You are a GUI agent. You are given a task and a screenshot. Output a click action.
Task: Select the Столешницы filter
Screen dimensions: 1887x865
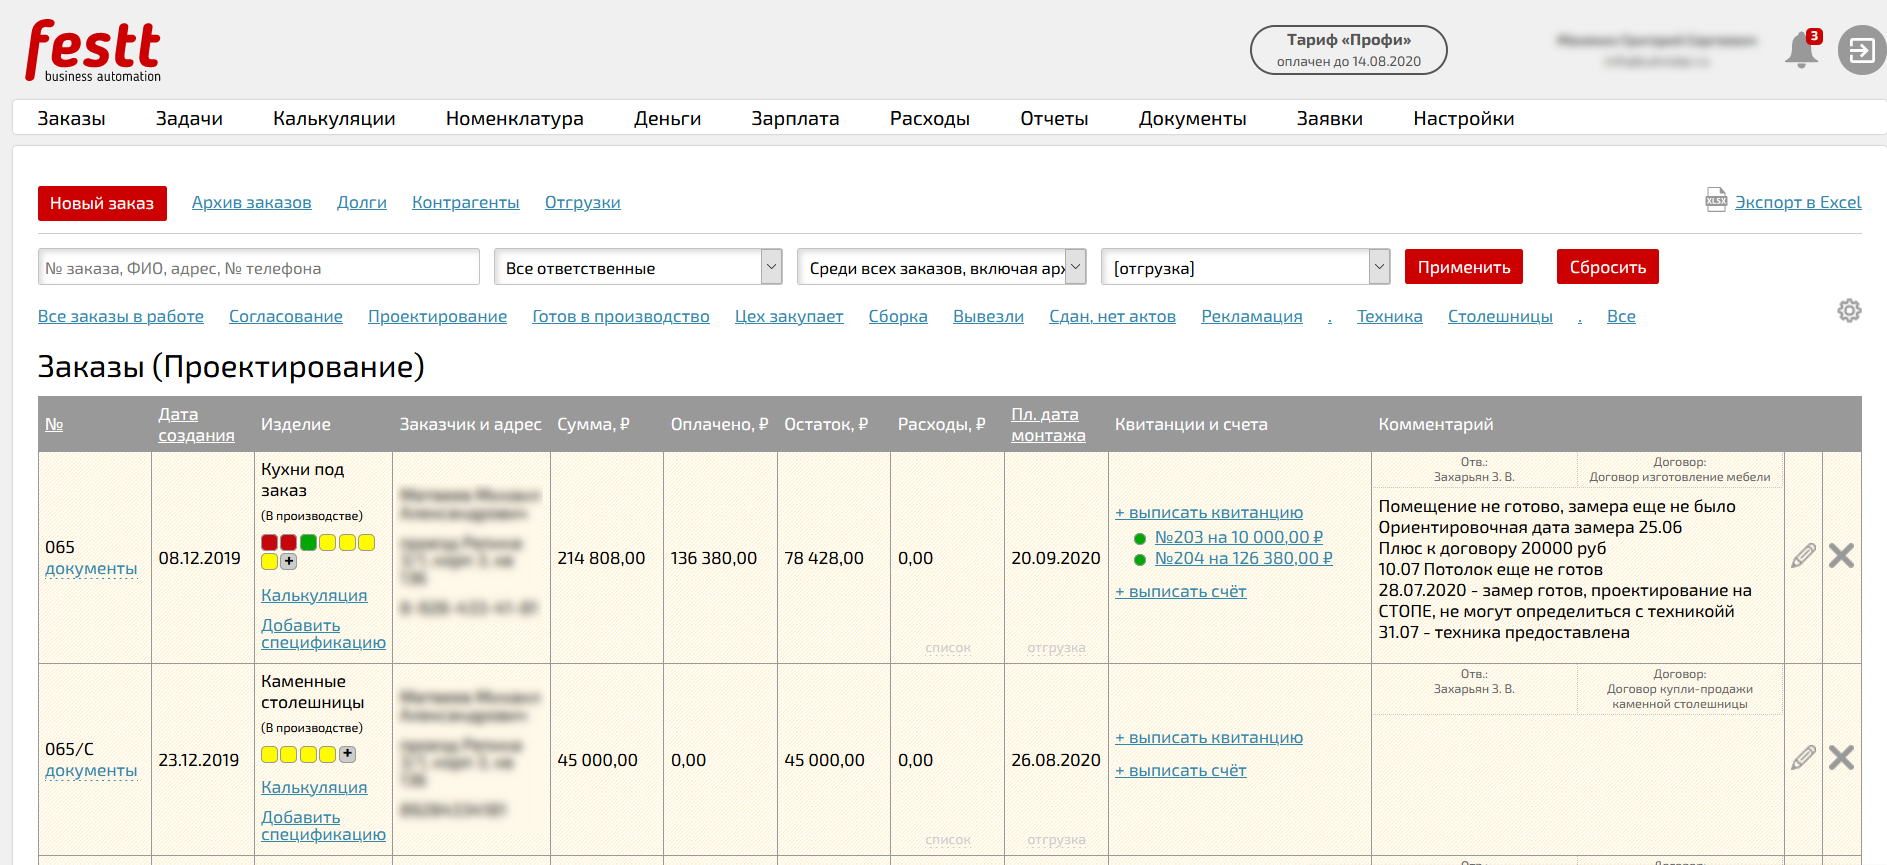point(1500,316)
